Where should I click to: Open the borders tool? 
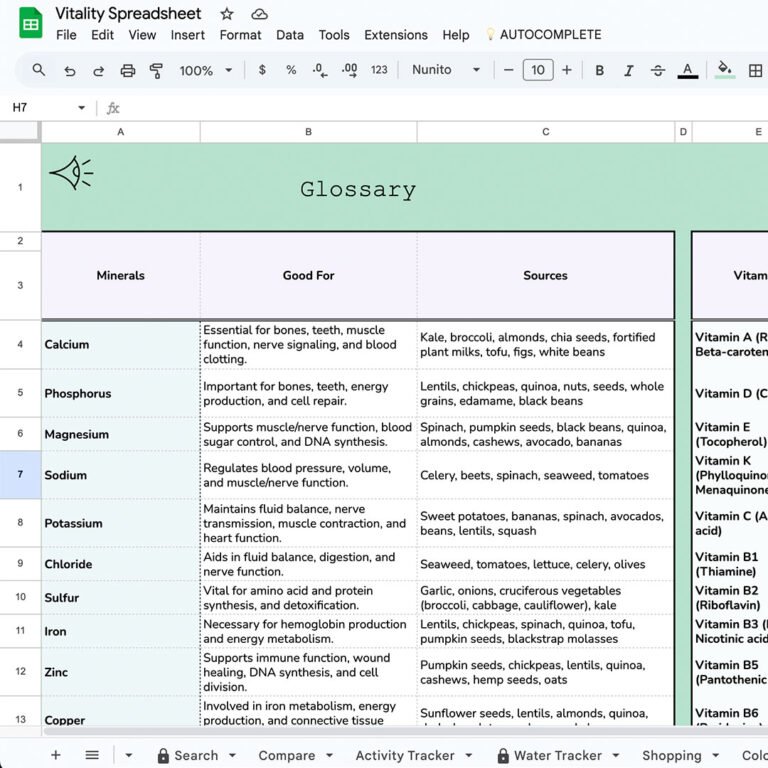755,71
